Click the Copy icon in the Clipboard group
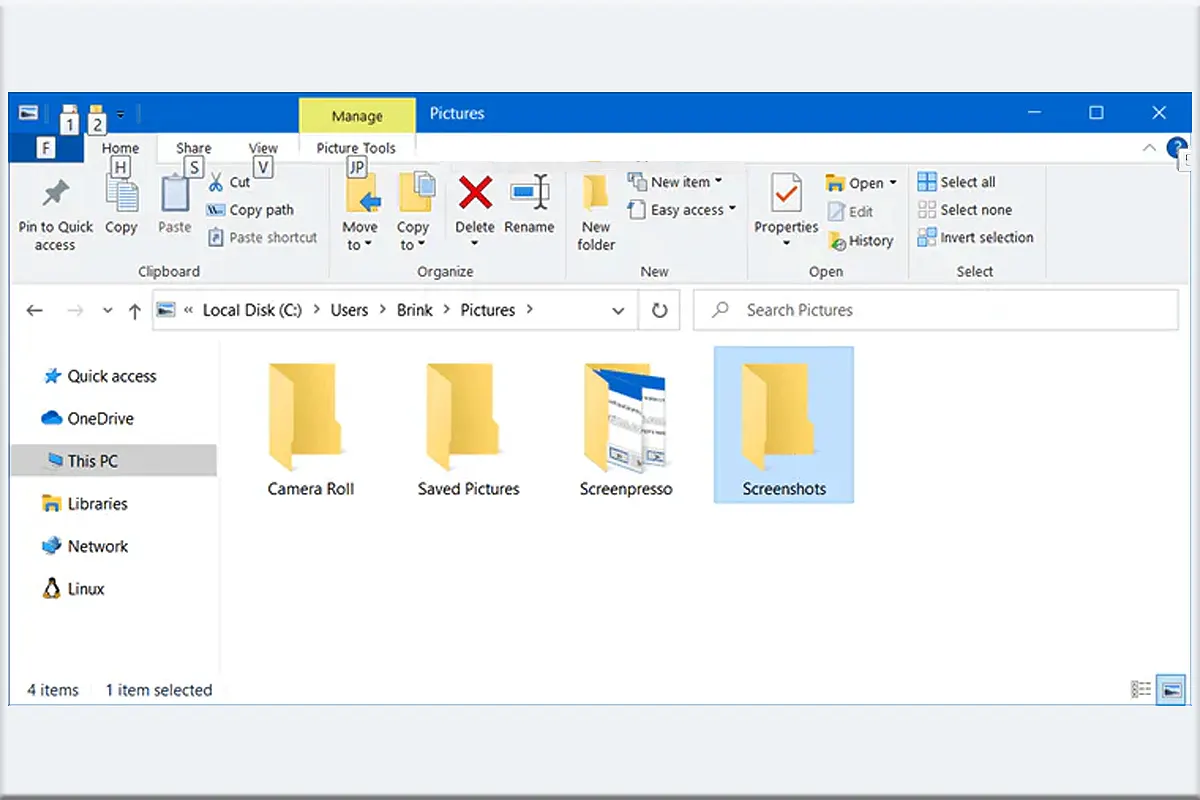Screen dimensions: 1200x800 pyautogui.click(x=121, y=200)
